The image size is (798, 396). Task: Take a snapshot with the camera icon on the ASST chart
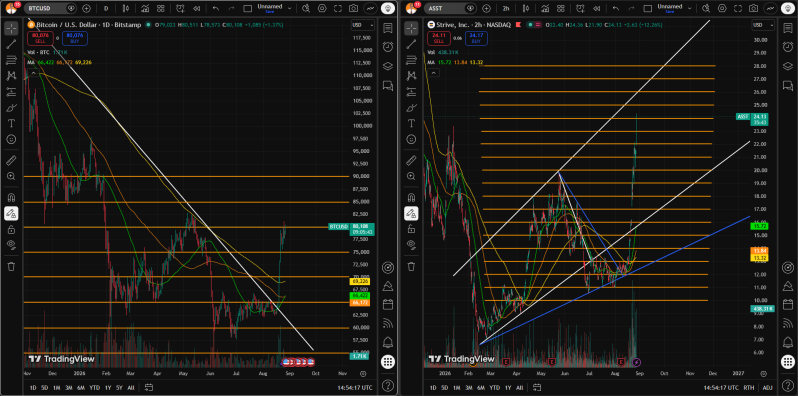753,8
